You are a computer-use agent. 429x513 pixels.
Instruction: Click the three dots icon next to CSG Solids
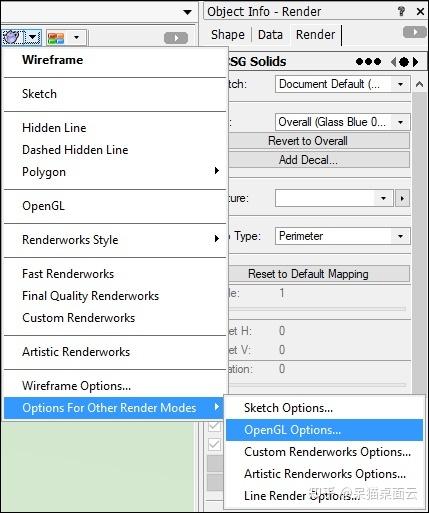click(x=368, y=62)
